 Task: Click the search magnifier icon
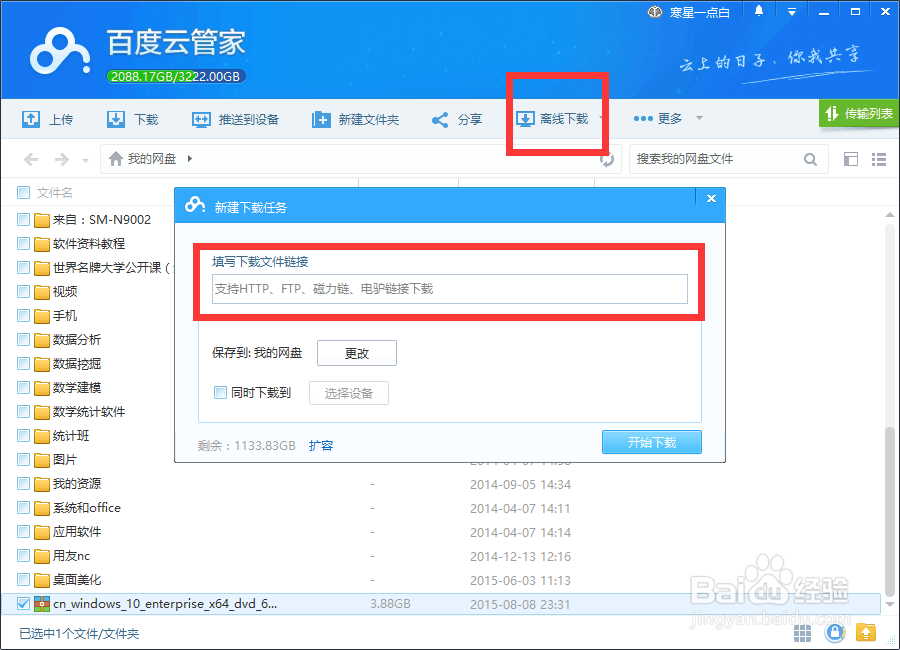point(810,159)
